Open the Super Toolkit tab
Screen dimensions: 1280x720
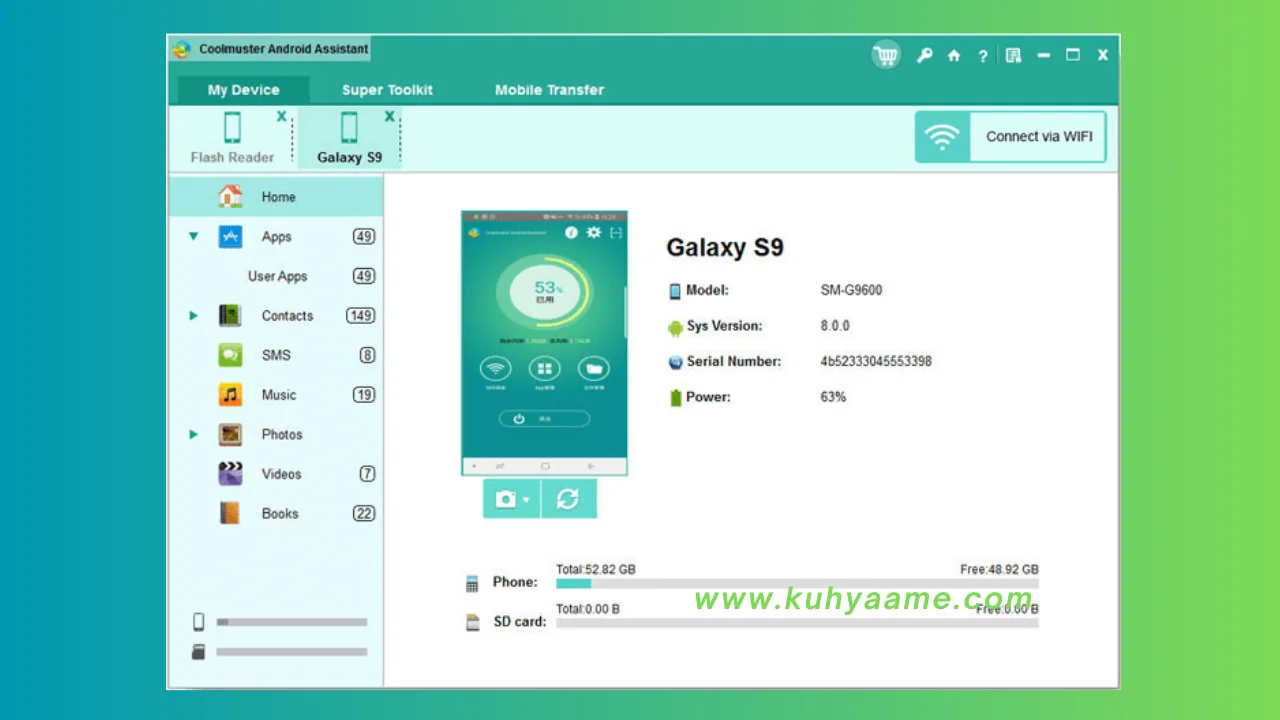(x=387, y=89)
